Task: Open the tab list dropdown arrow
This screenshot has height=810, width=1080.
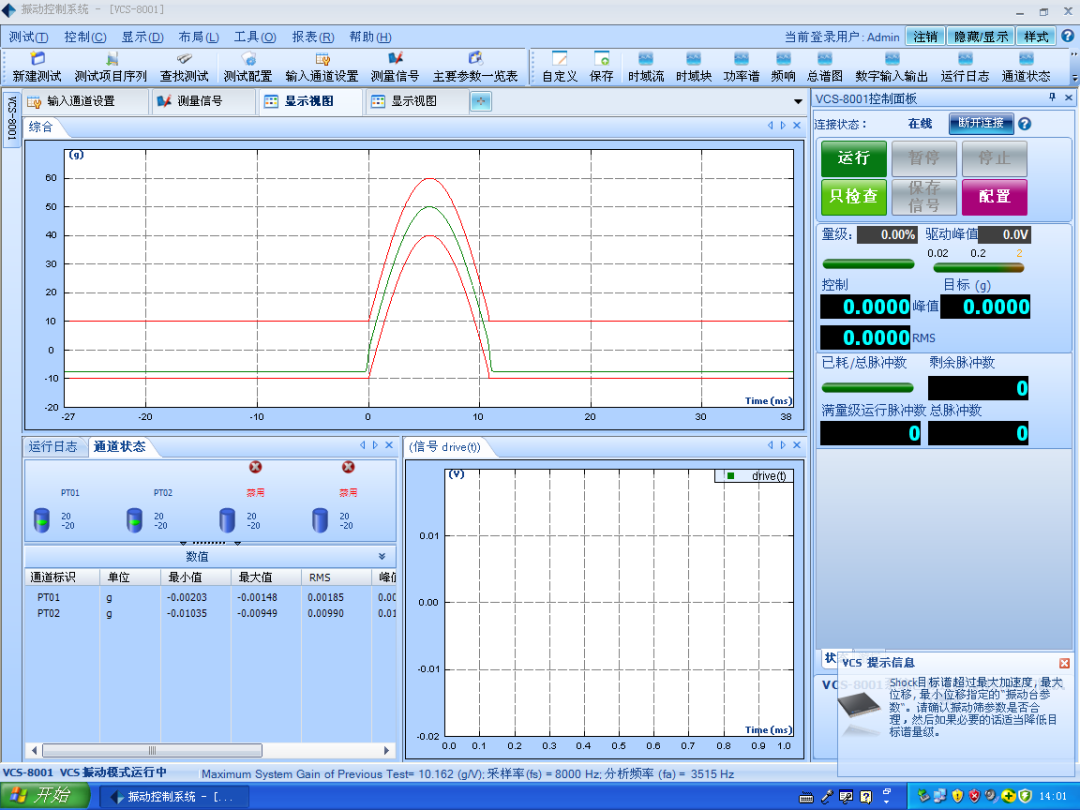Action: [798, 102]
